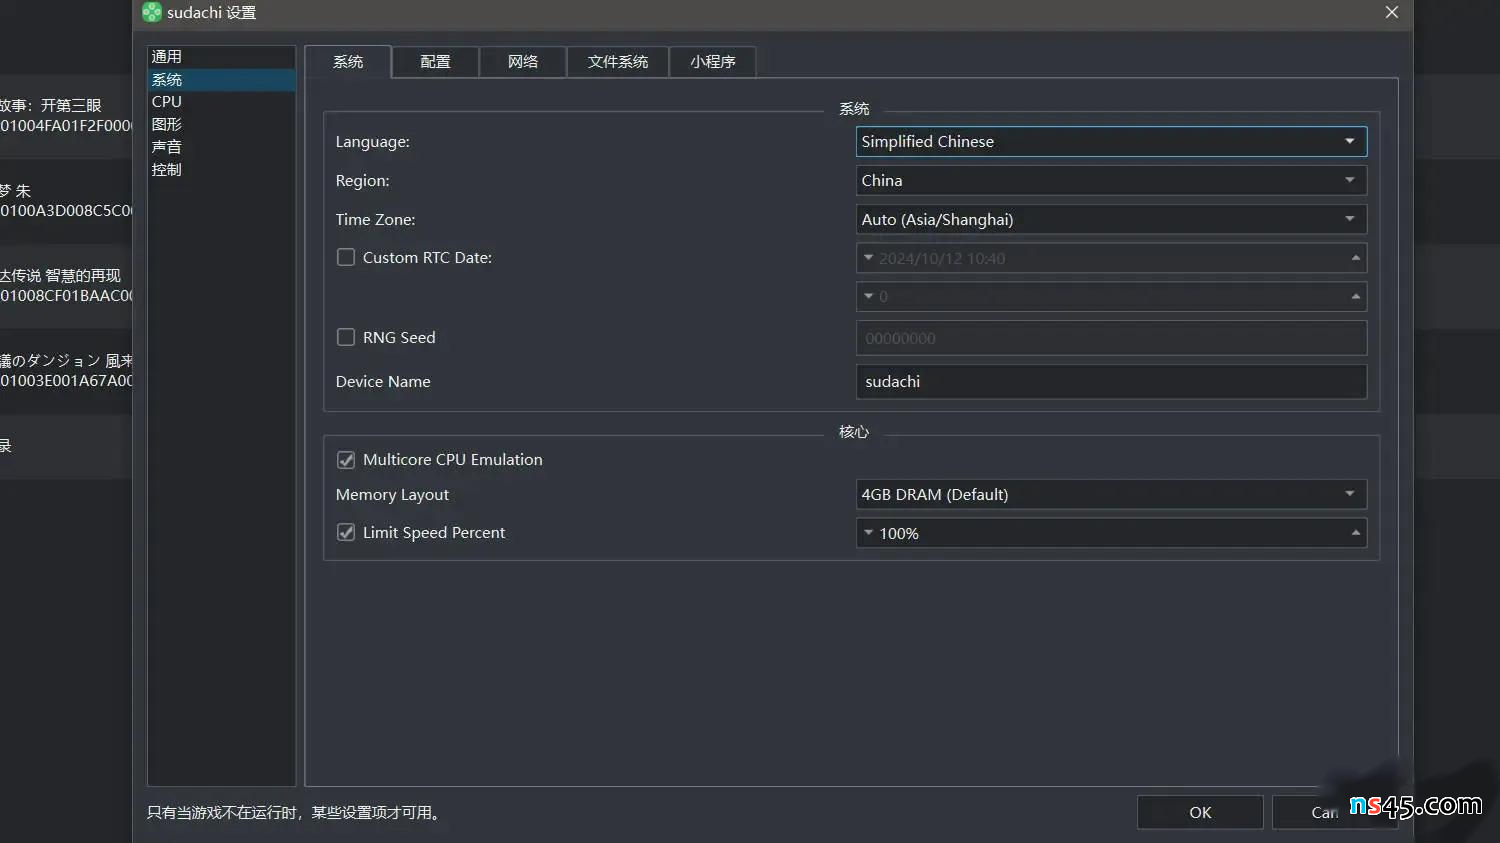The width and height of the screenshot is (1500, 843).
Task: Select 图形 in the left category list
Action: click(167, 125)
